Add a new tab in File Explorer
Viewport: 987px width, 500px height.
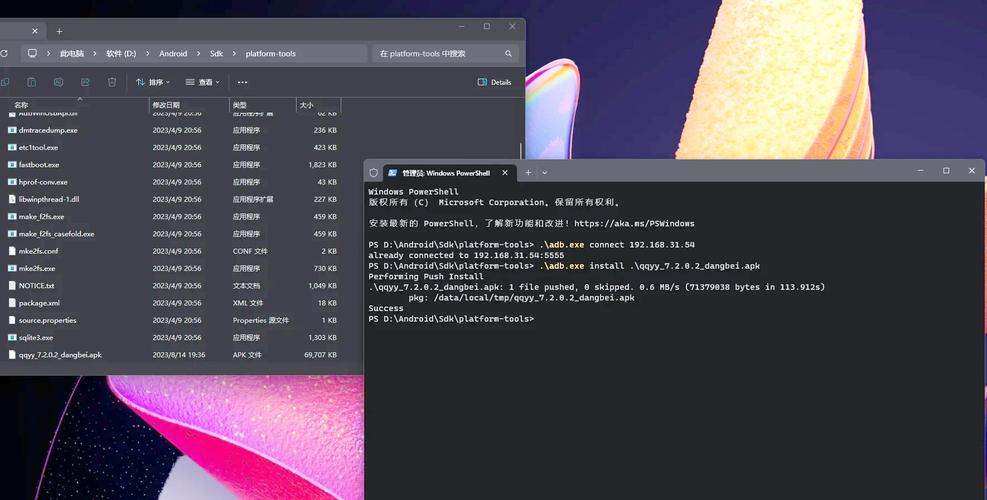click(59, 31)
